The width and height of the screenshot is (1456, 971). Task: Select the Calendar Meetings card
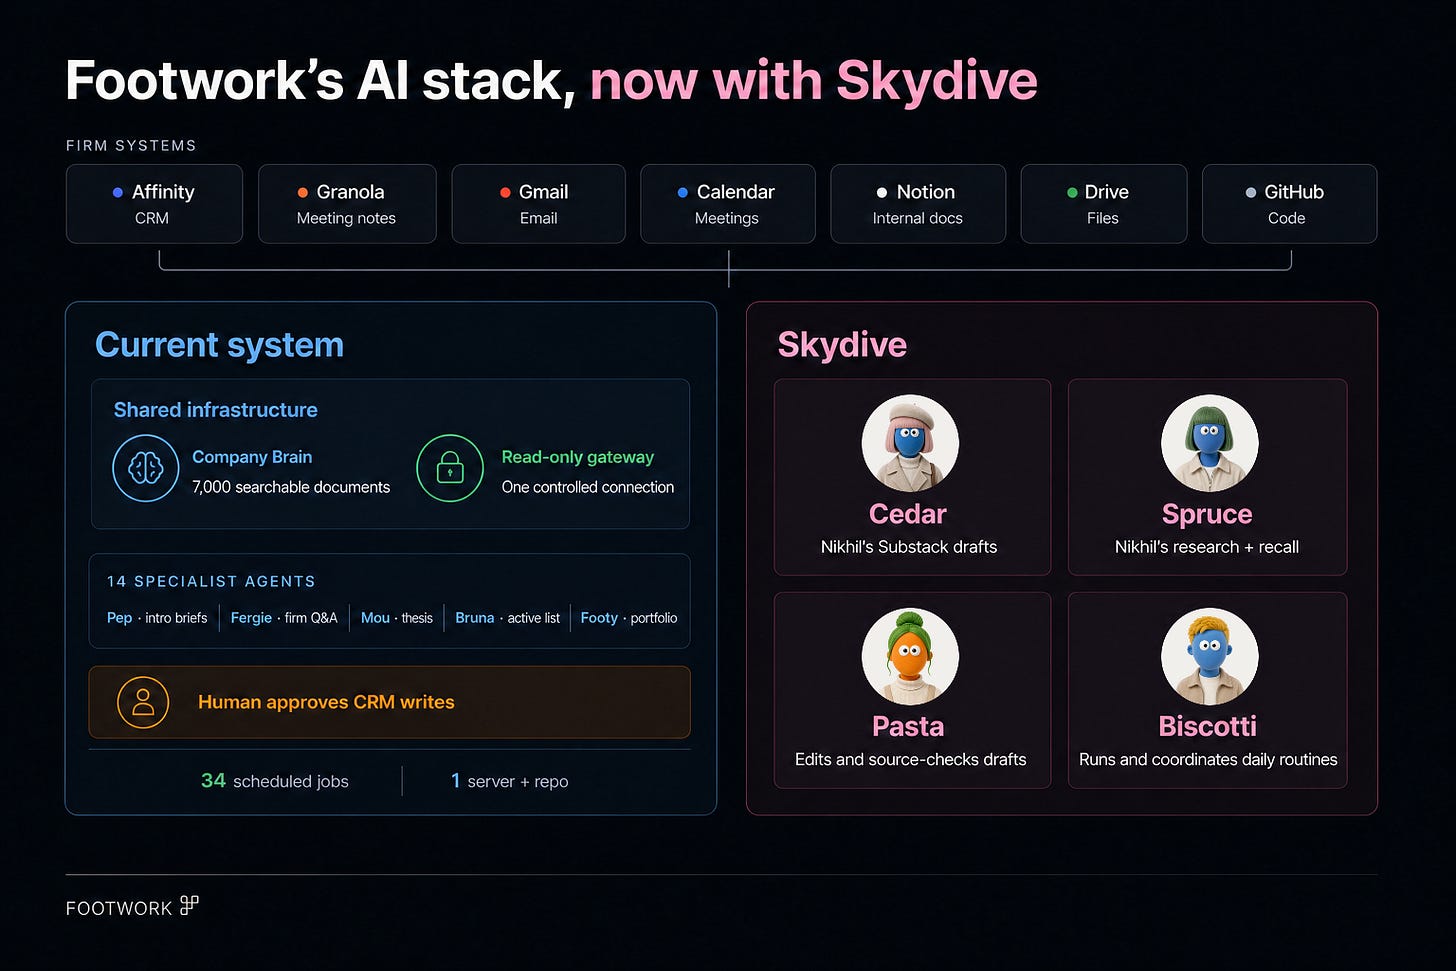coord(728,204)
